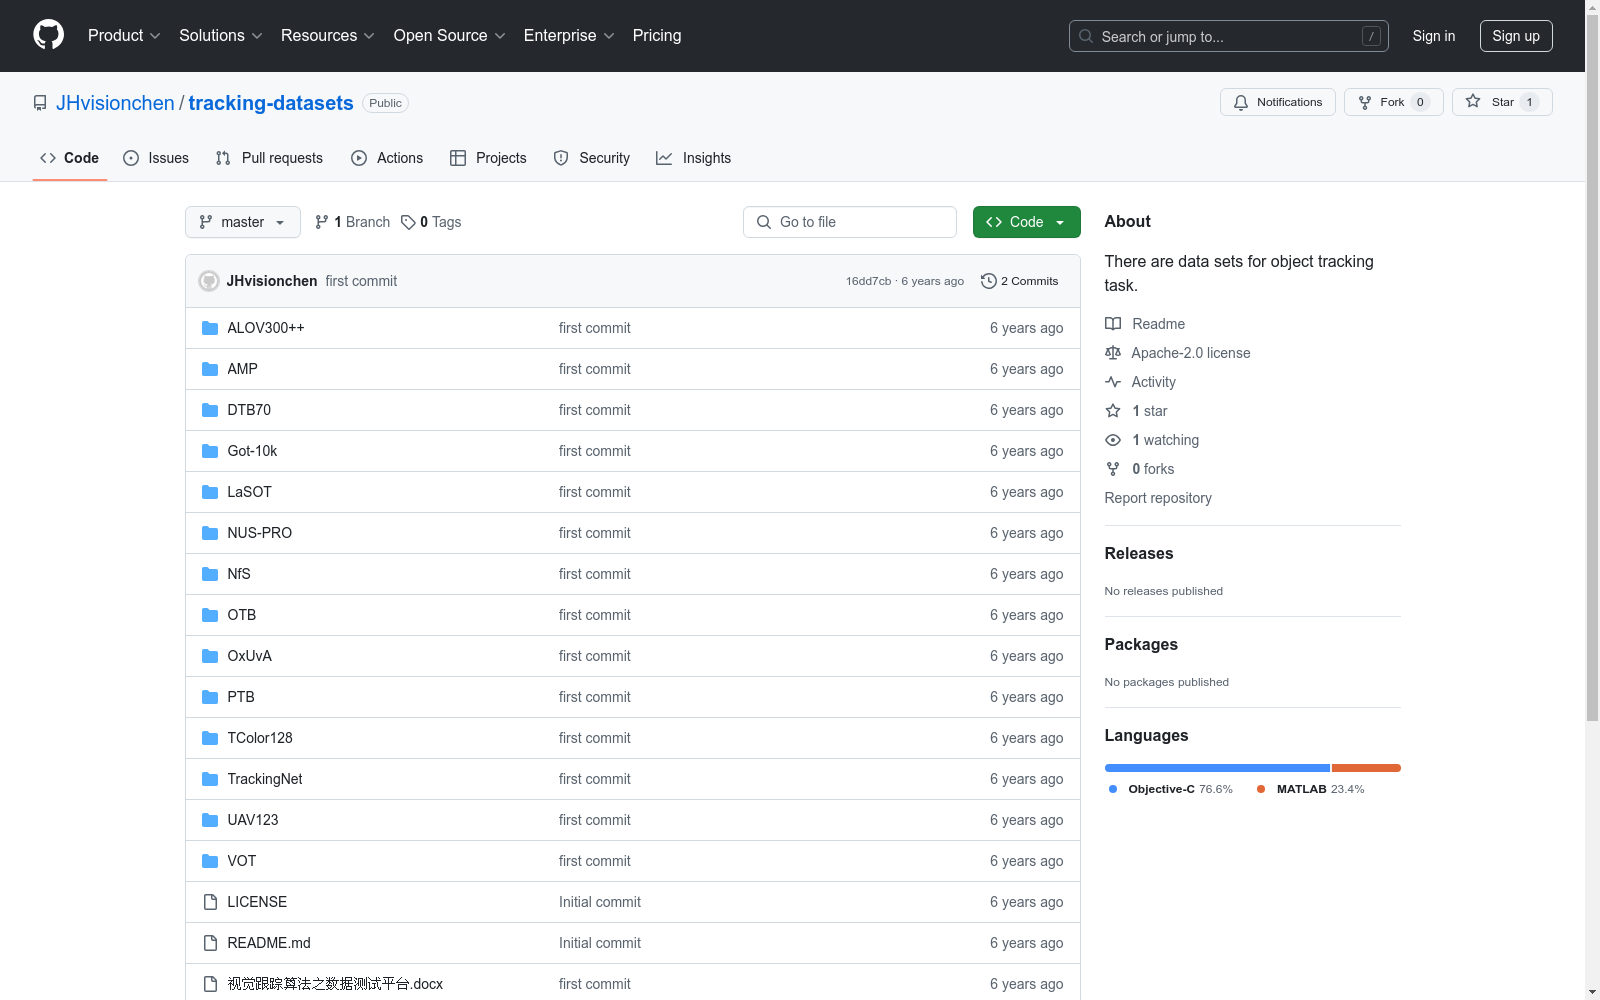1600x1000 pixels.
Task: Click the UAV123 folder icon
Action: point(210,820)
